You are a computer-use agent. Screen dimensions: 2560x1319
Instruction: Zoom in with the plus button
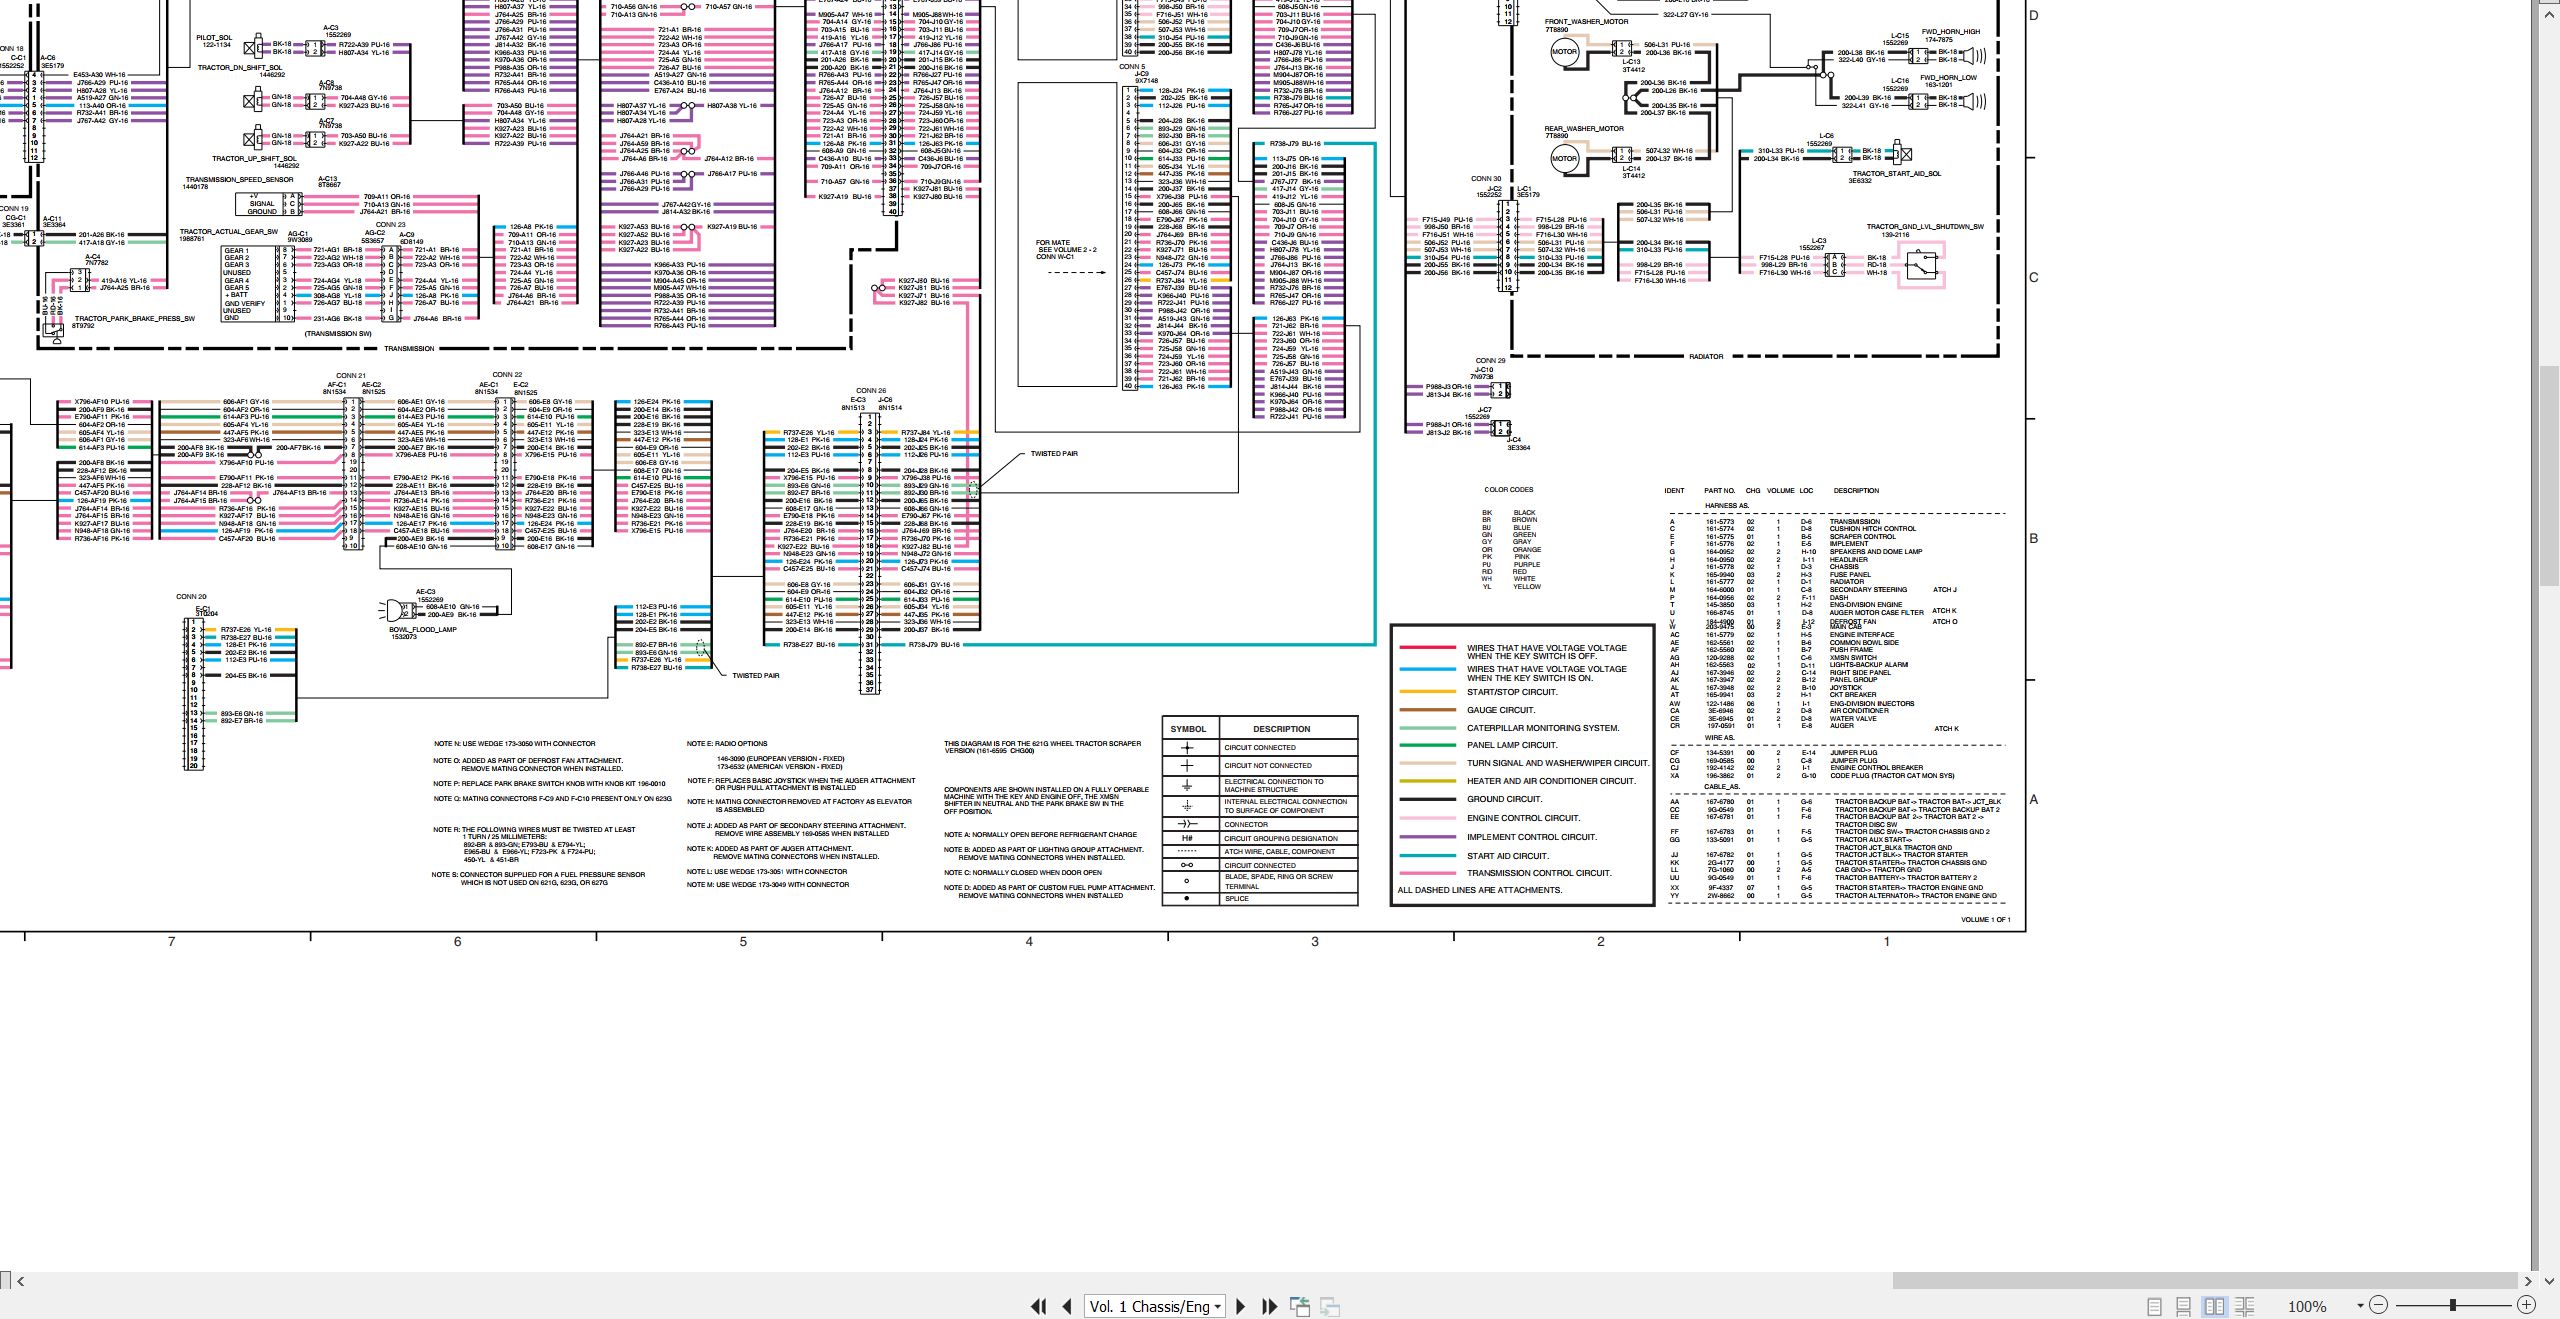click(x=2526, y=1305)
